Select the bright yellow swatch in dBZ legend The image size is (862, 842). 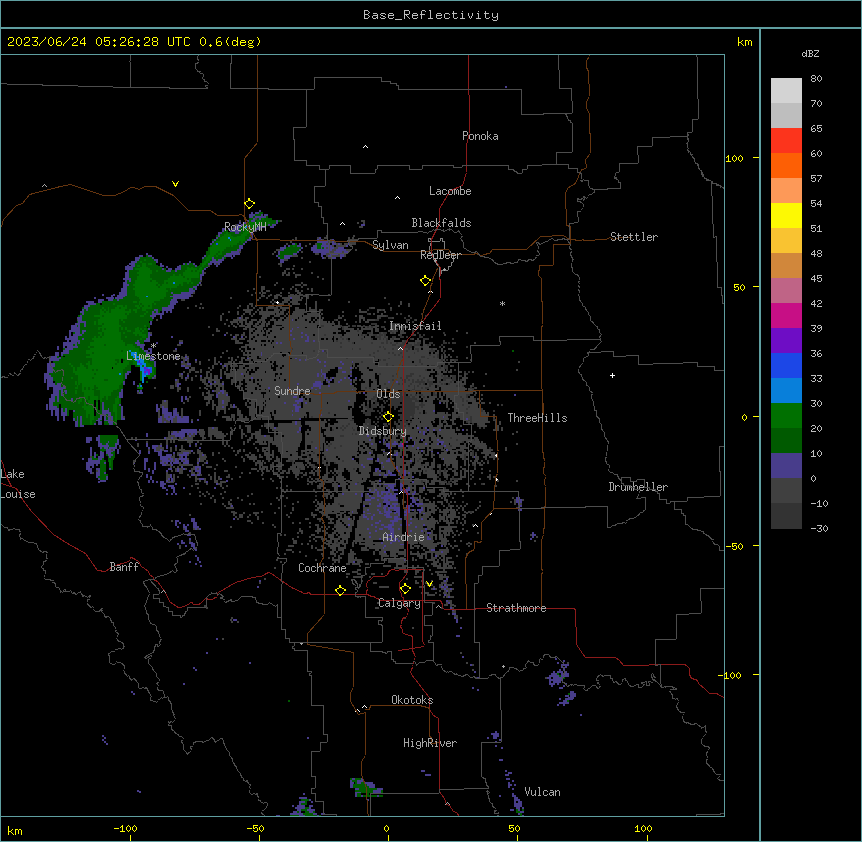[786, 215]
